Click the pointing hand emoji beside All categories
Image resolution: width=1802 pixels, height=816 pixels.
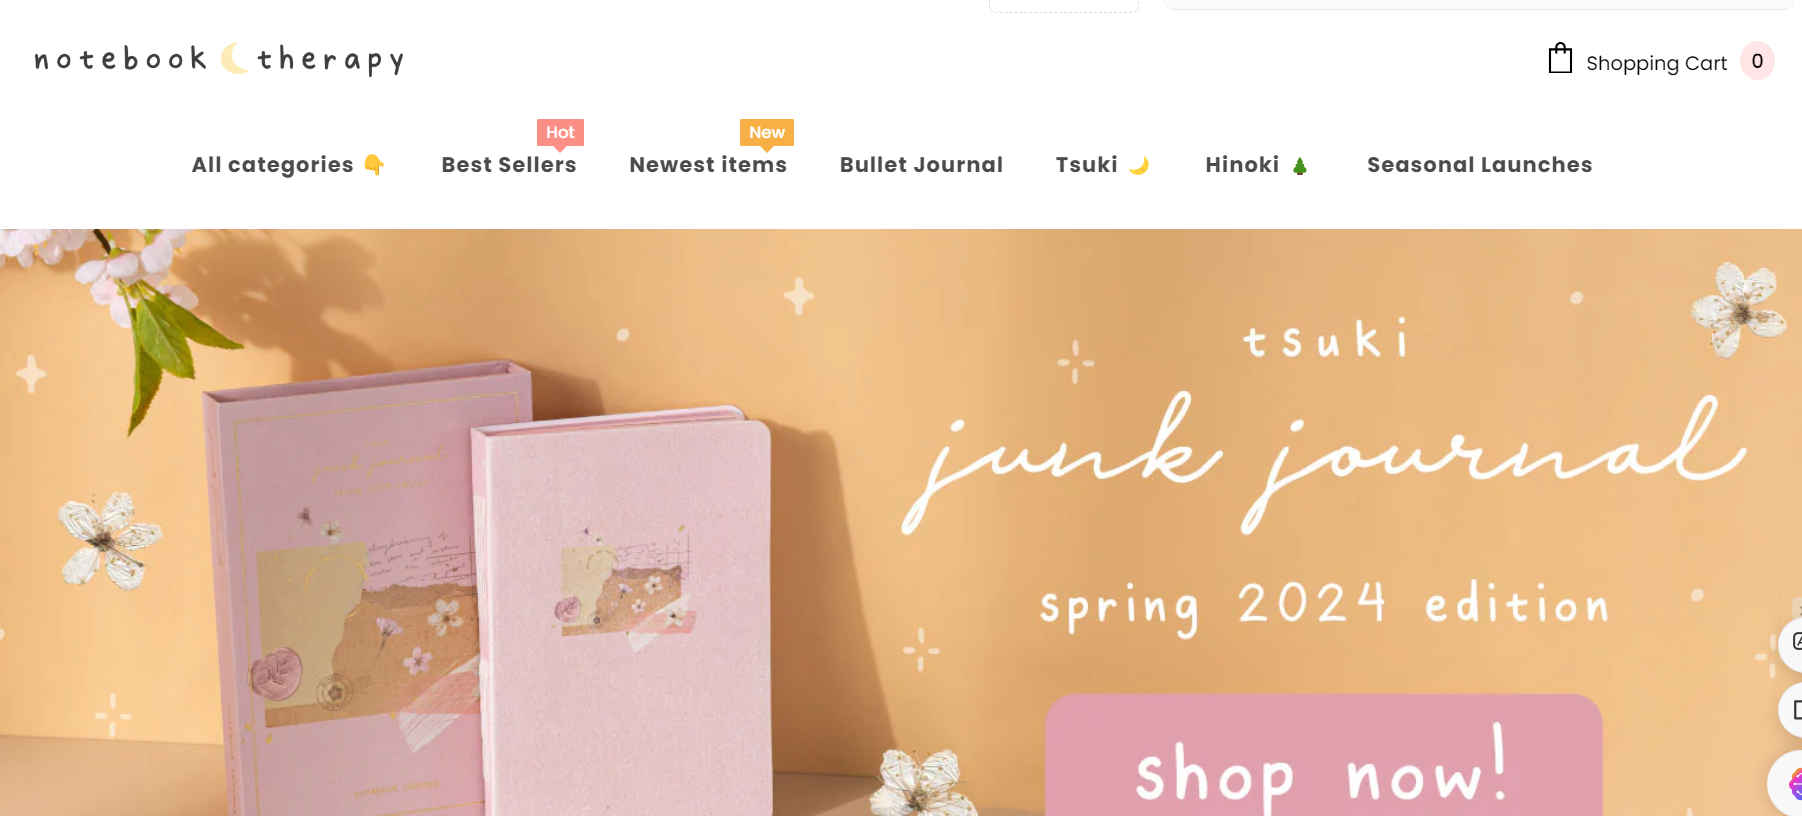tap(374, 165)
